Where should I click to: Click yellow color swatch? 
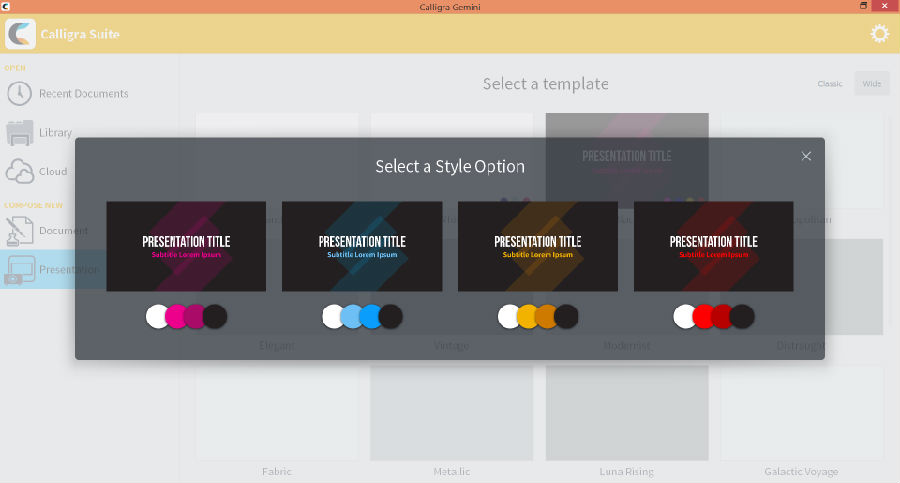tap(526, 316)
